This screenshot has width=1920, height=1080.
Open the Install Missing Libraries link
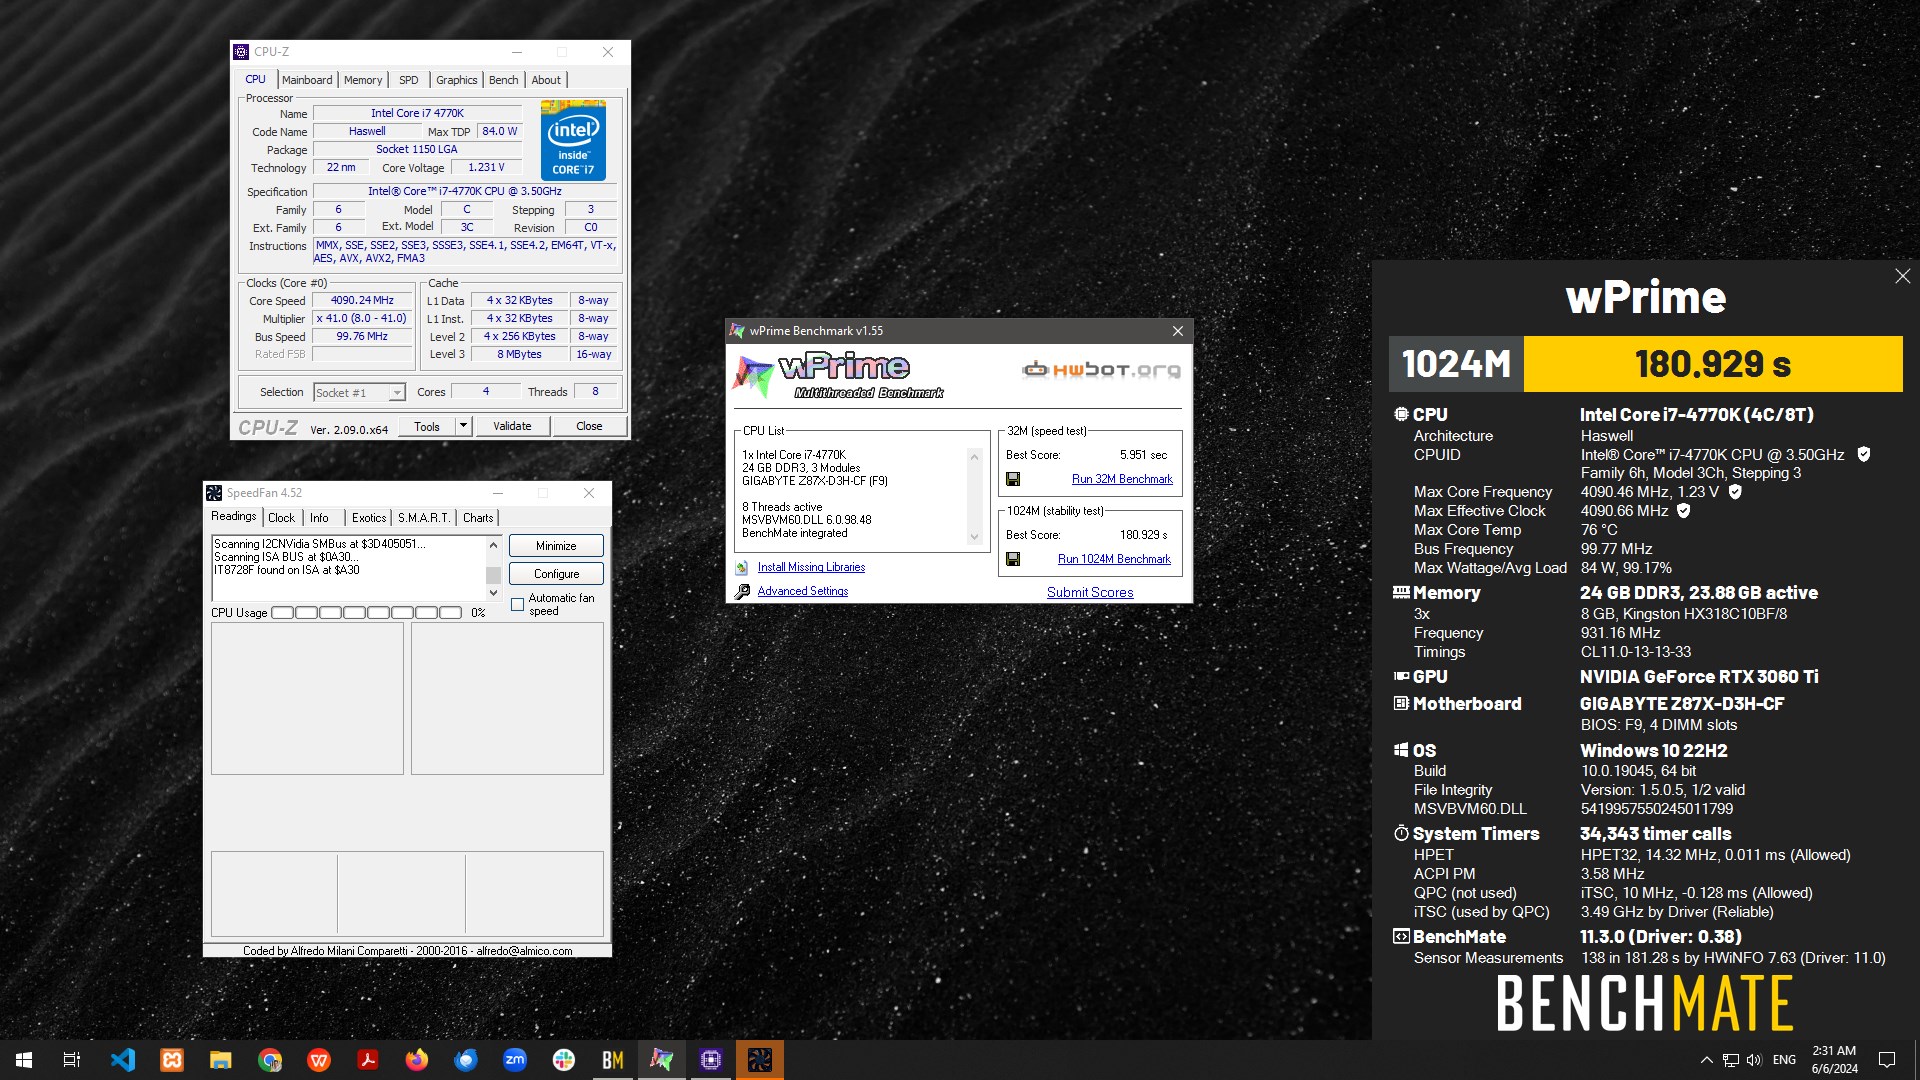[x=811, y=567]
